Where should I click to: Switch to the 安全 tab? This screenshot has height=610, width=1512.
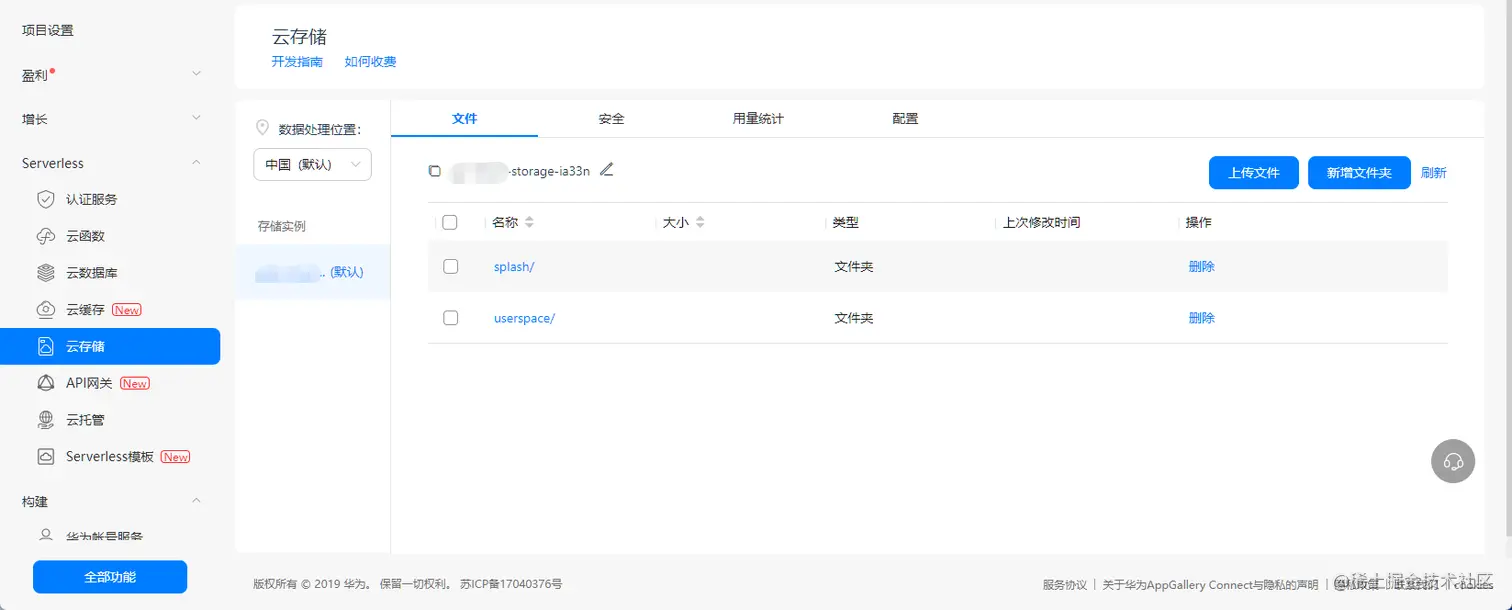tap(611, 118)
